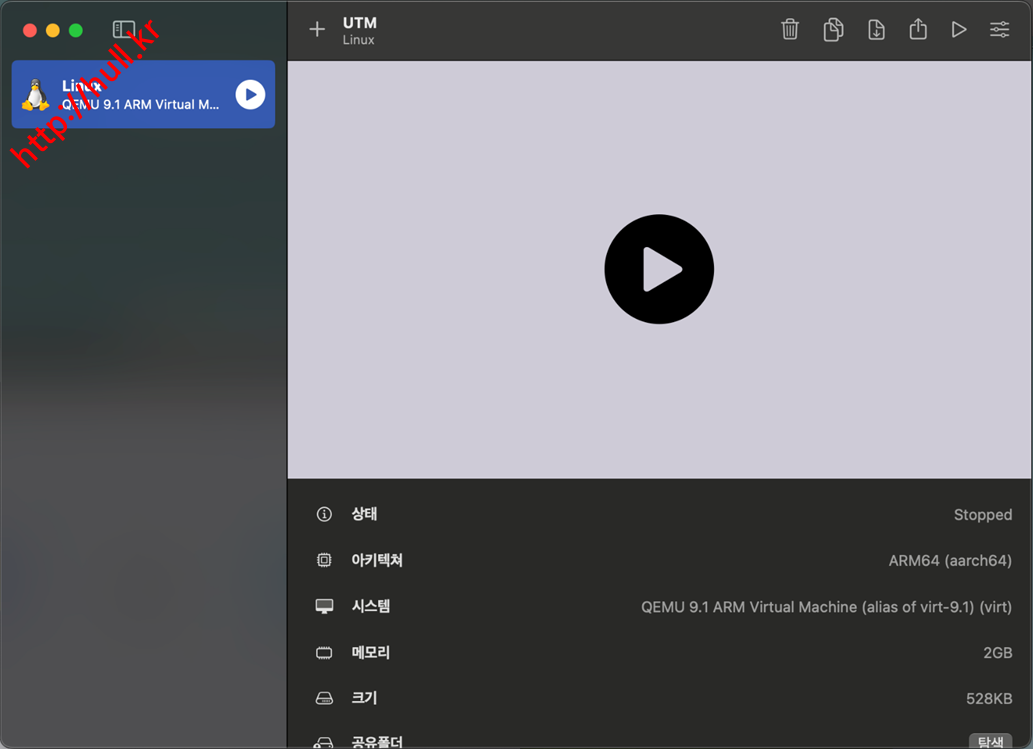The image size is (1033, 749).
Task: Click the QEMU 9.1 ARM Virtual Machine system value
Action: (x=826, y=607)
